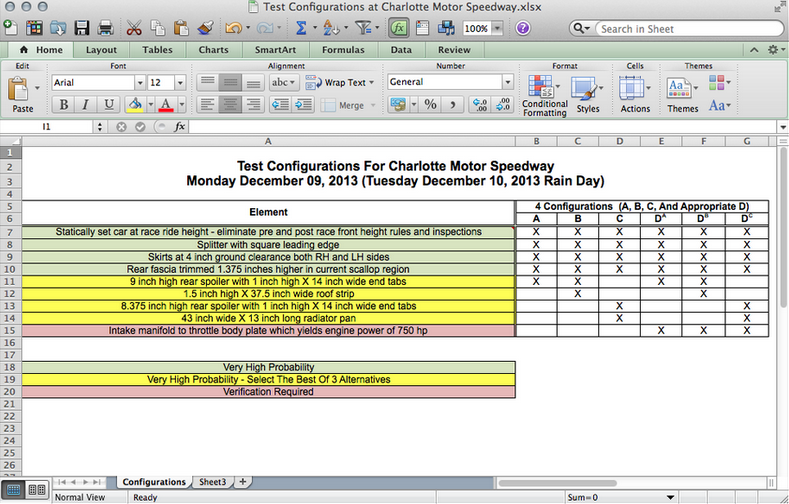Open the SmartArt ribbon tab
This screenshot has height=504, width=789.
275,50
